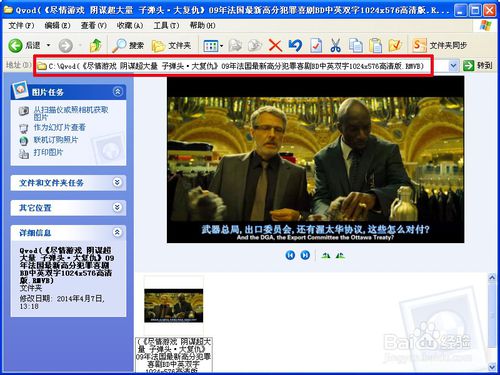Collapse the 图片任务 panel
This screenshot has width=500, height=375.
coord(117,91)
